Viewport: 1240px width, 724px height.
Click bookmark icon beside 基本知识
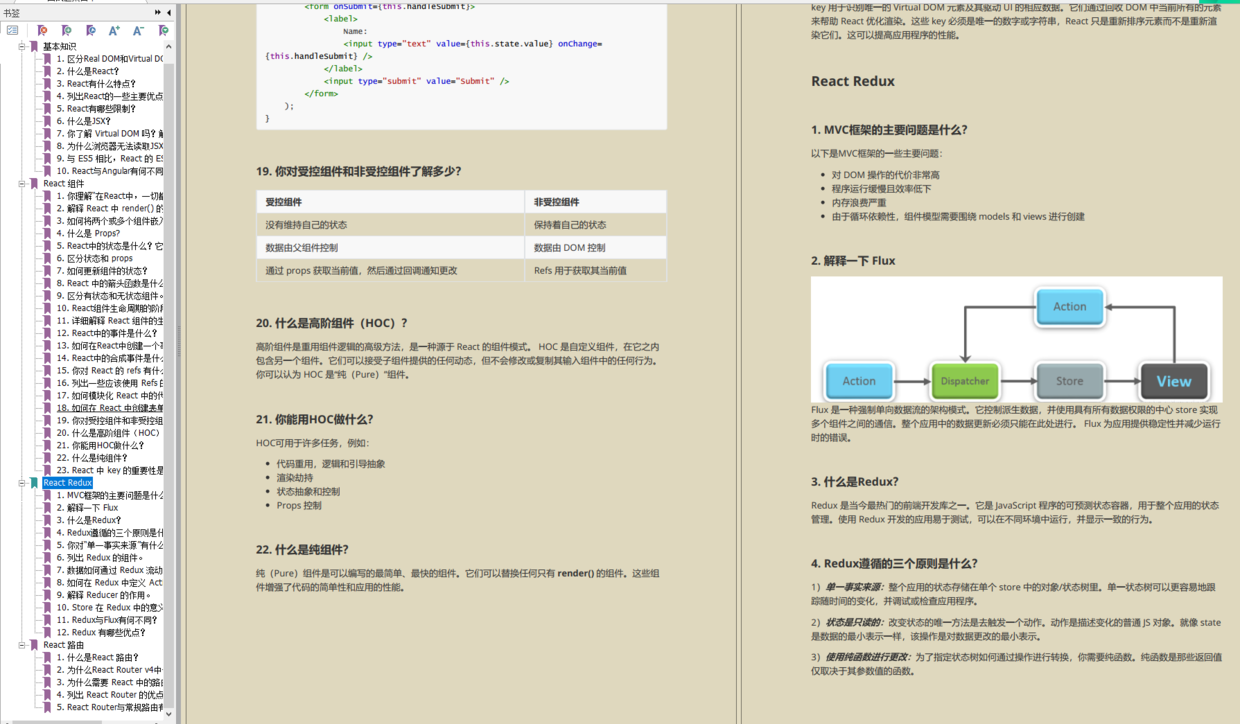click(x=34, y=46)
